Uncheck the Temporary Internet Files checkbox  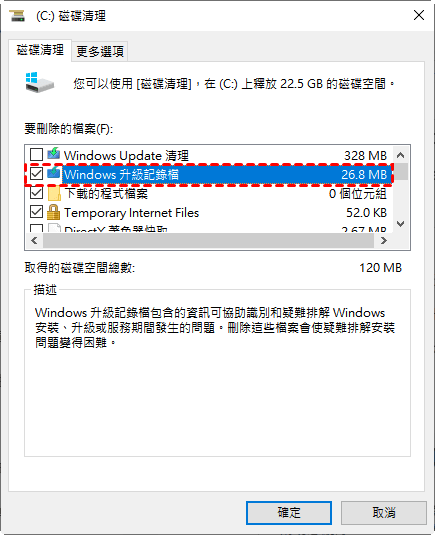pyautogui.click(x=36, y=212)
